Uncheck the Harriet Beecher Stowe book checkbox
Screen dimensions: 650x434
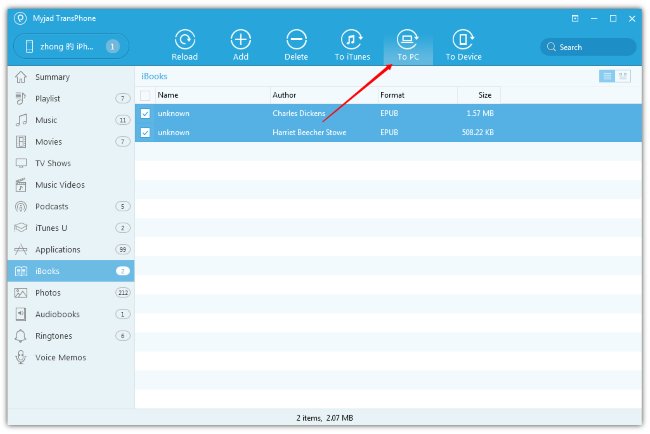[x=146, y=132]
